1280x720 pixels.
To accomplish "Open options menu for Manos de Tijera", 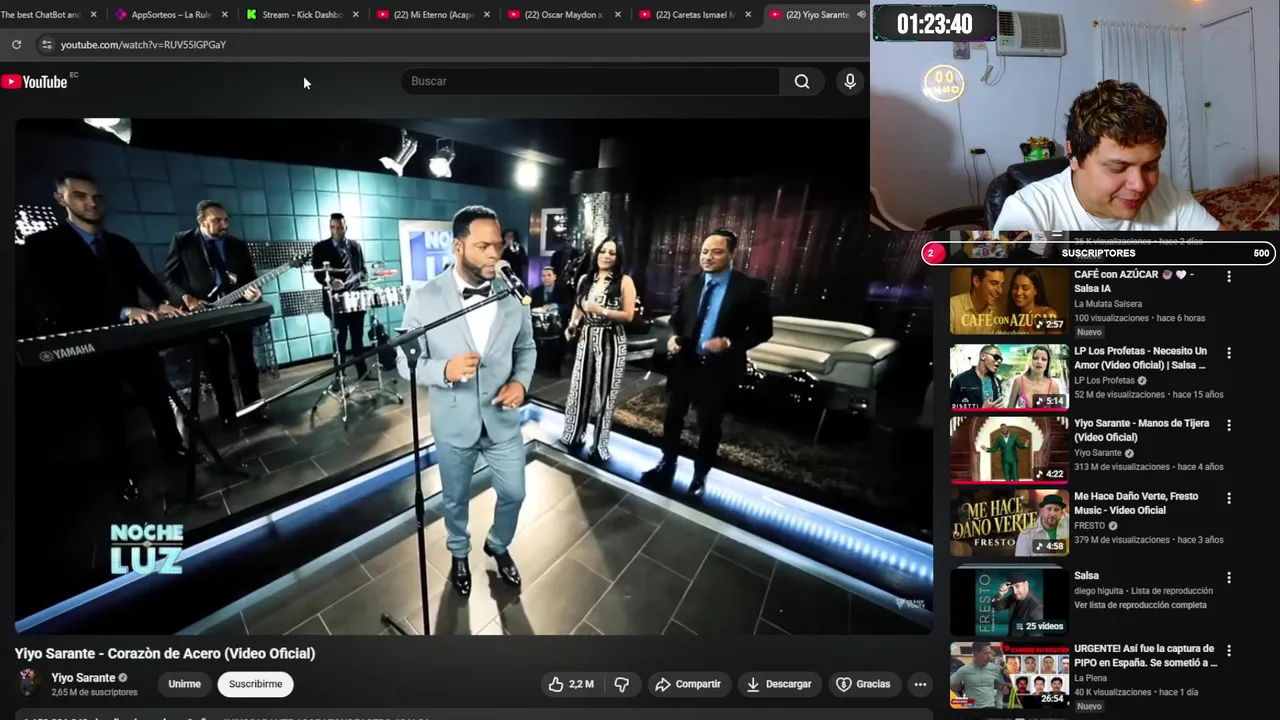I will click(x=1229, y=425).
